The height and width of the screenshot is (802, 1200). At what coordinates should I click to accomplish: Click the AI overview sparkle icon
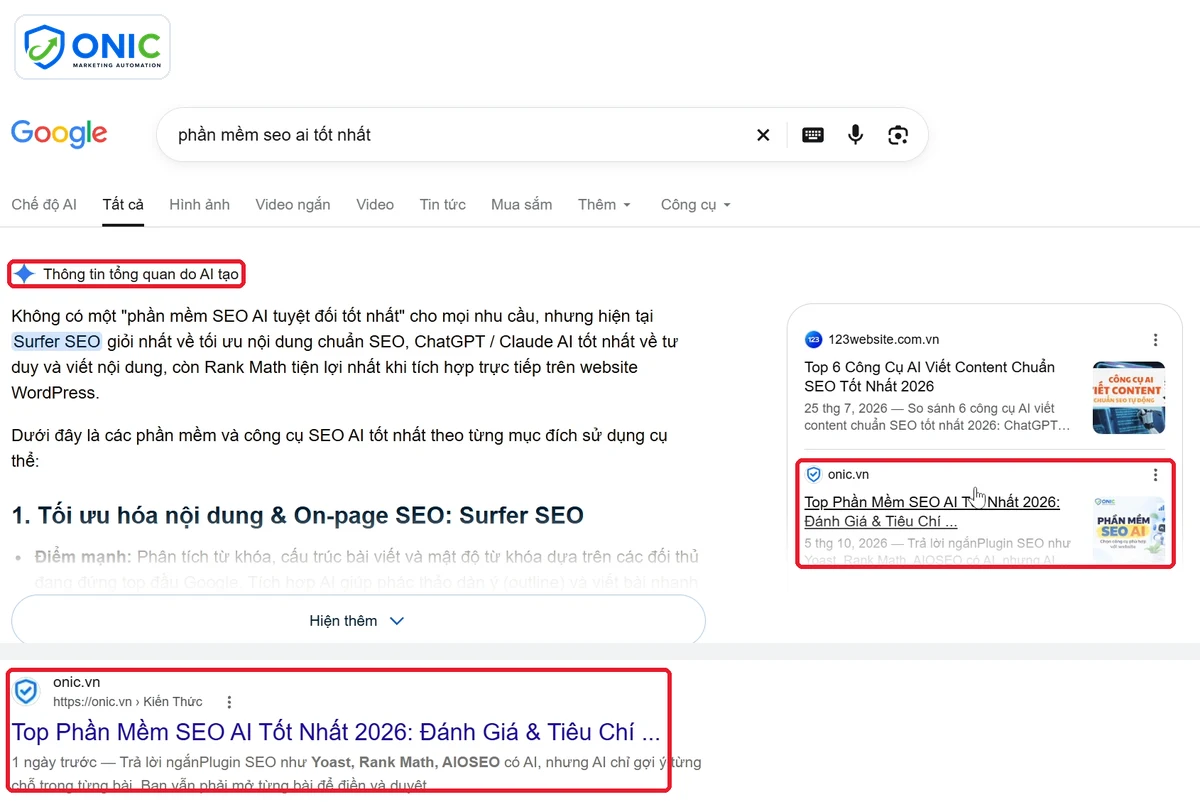point(25,274)
